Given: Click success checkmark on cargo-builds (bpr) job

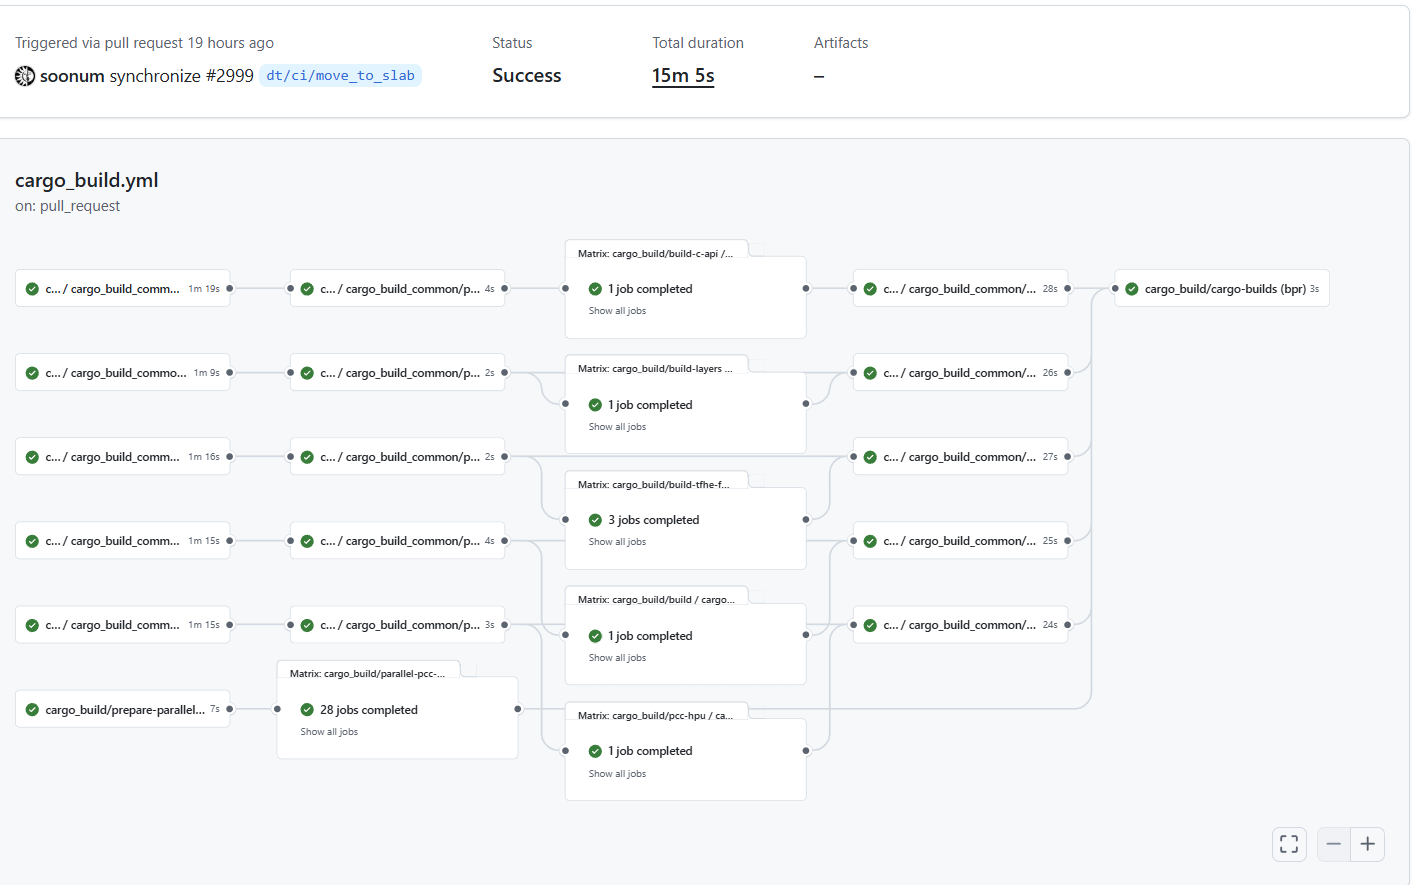Looking at the screenshot, I should pos(1132,289).
